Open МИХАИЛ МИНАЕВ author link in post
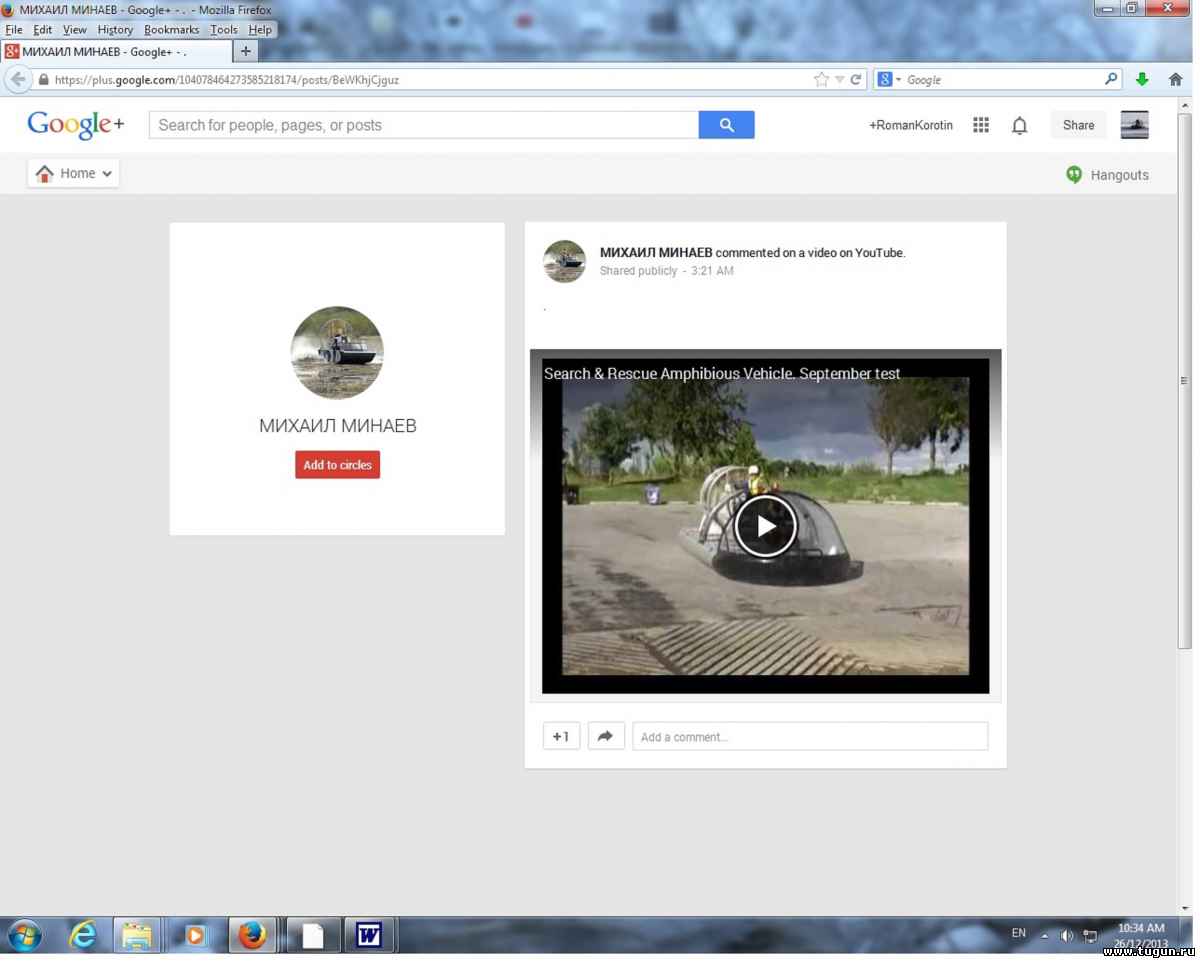The width and height of the screenshot is (1200, 961). tap(656, 253)
